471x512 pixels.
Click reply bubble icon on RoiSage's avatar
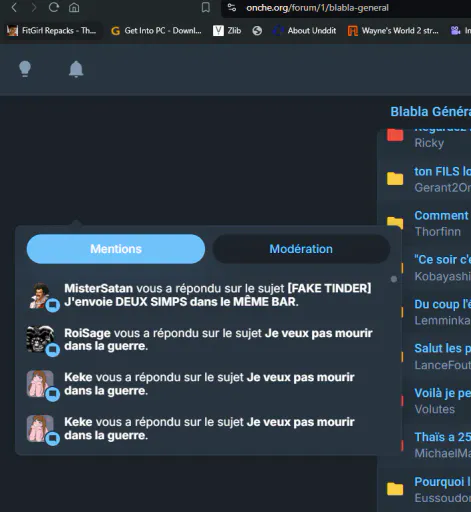coord(53,350)
